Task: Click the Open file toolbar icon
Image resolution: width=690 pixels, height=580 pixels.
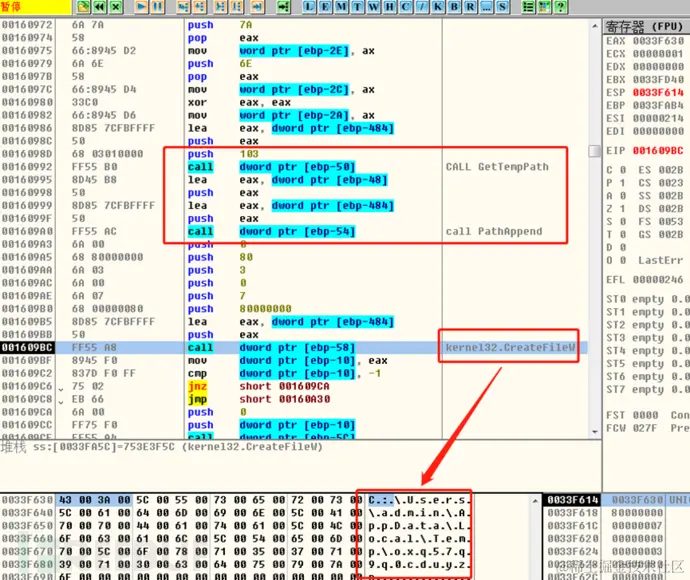Action: click(x=83, y=7)
